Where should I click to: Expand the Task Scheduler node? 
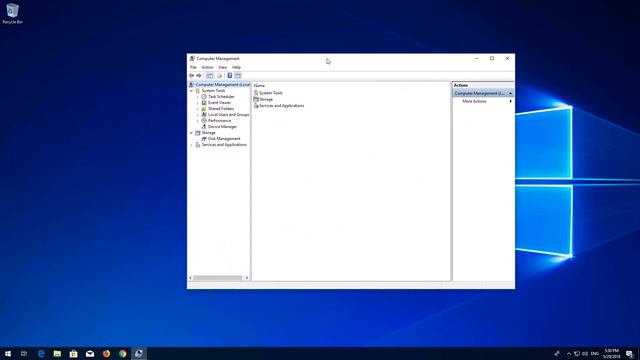pyautogui.click(x=198, y=97)
